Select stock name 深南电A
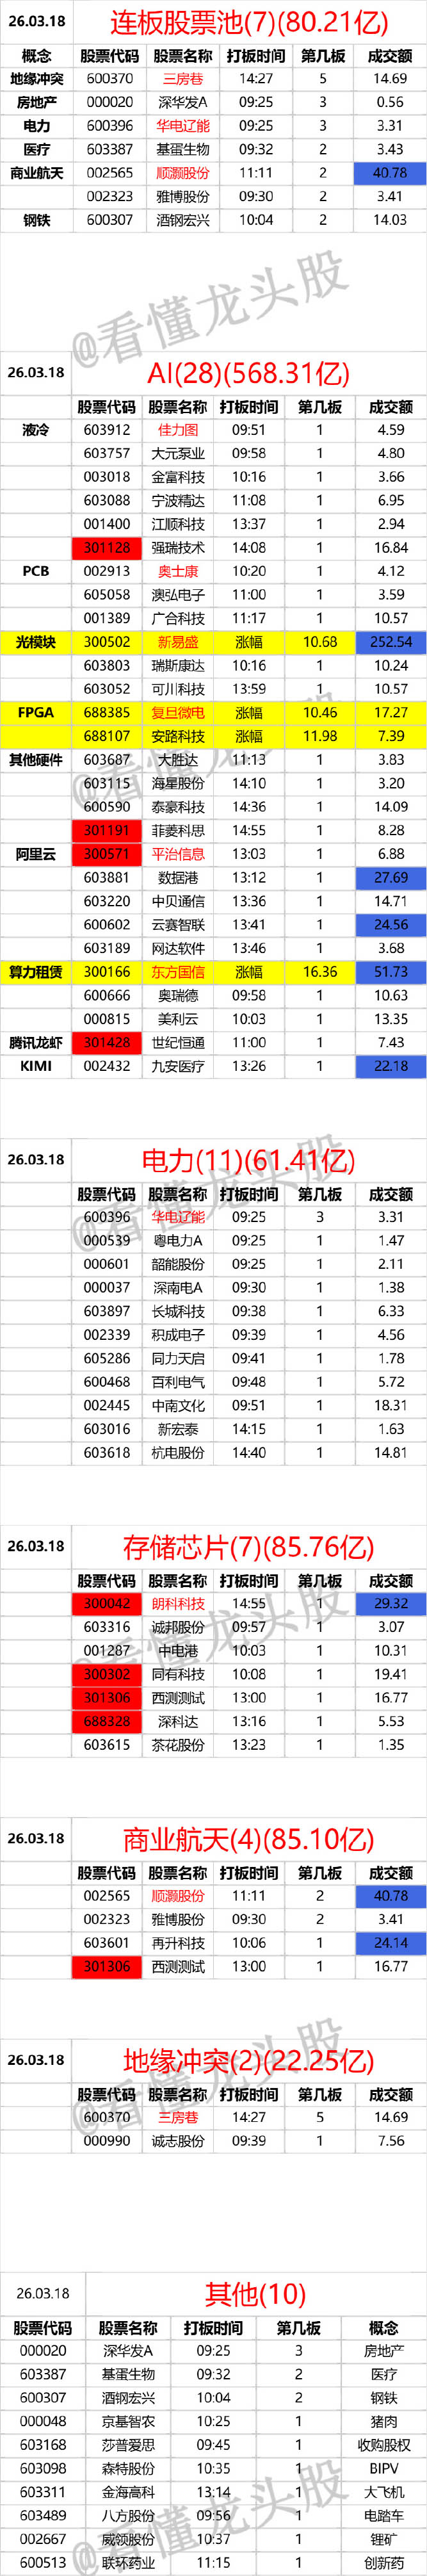427x2576 pixels. 178,1288
